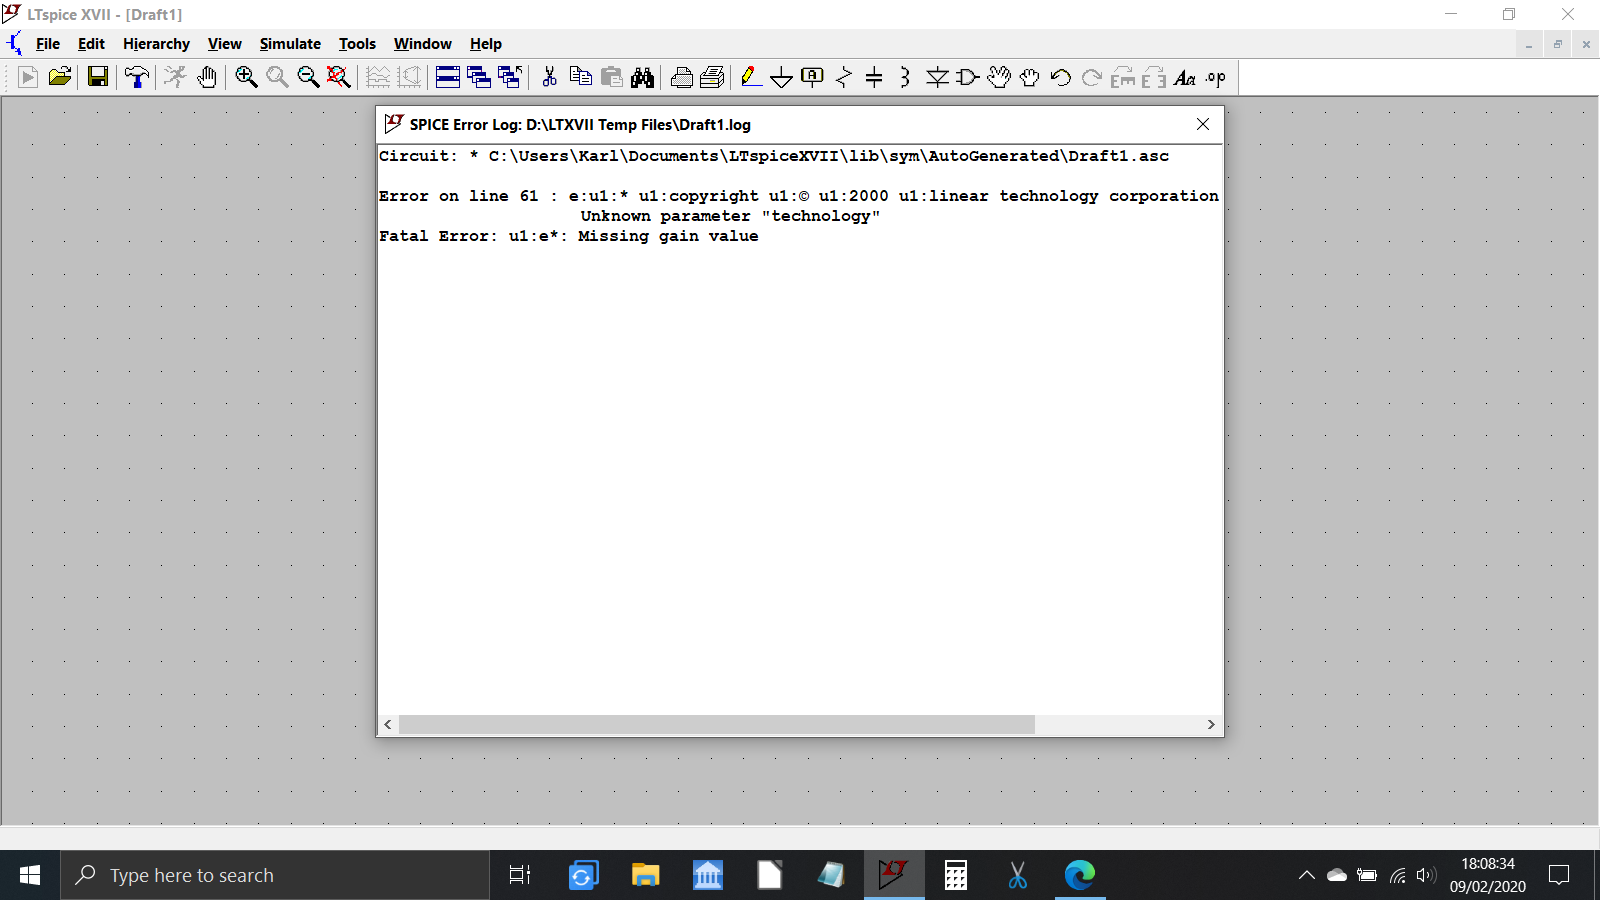Select the Zoom In magnifier
1600x900 pixels.
click(246, 77)
